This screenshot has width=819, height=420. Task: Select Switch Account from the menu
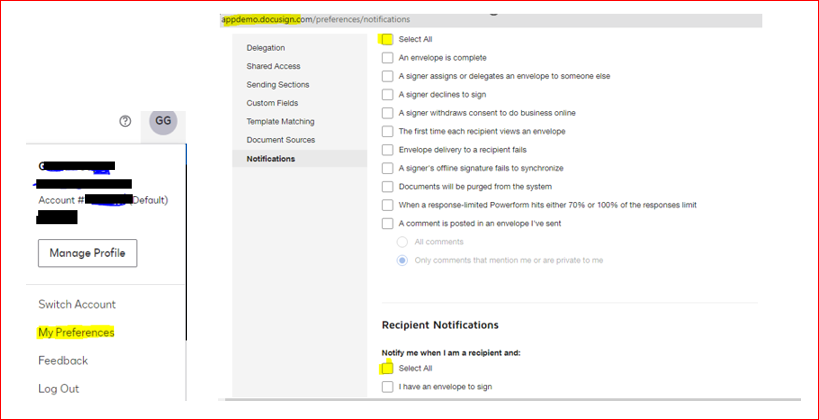[77, 304]
